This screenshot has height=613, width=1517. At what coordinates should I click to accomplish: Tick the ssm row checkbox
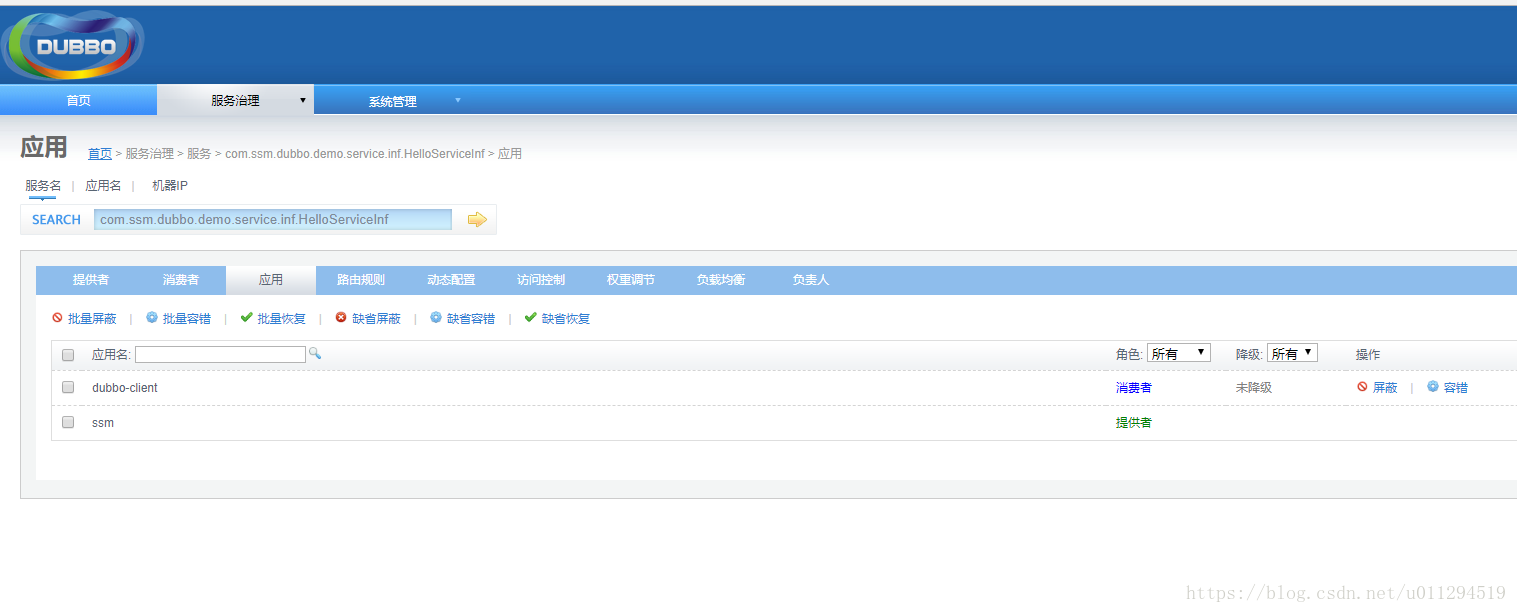(68, 422)
